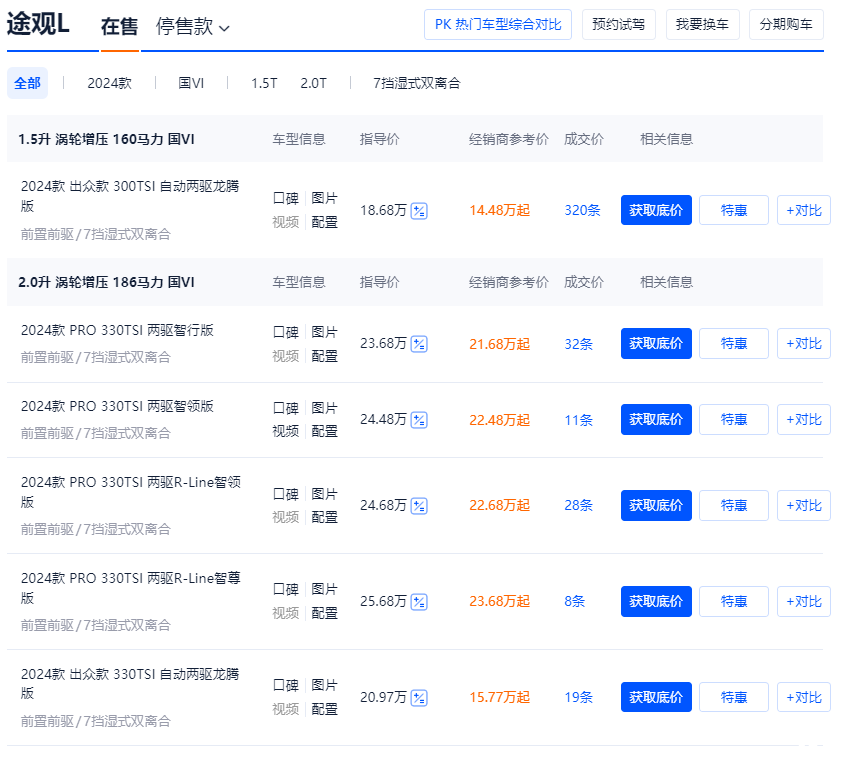
Task: Click PK 热门车型综合对比 button
Action: pos(498,24)
